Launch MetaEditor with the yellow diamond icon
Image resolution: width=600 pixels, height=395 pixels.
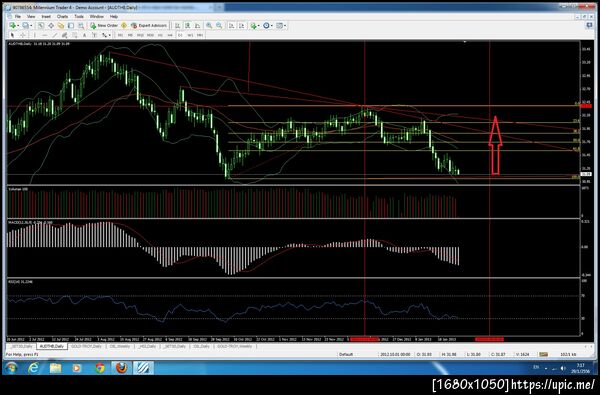(124, 26)
